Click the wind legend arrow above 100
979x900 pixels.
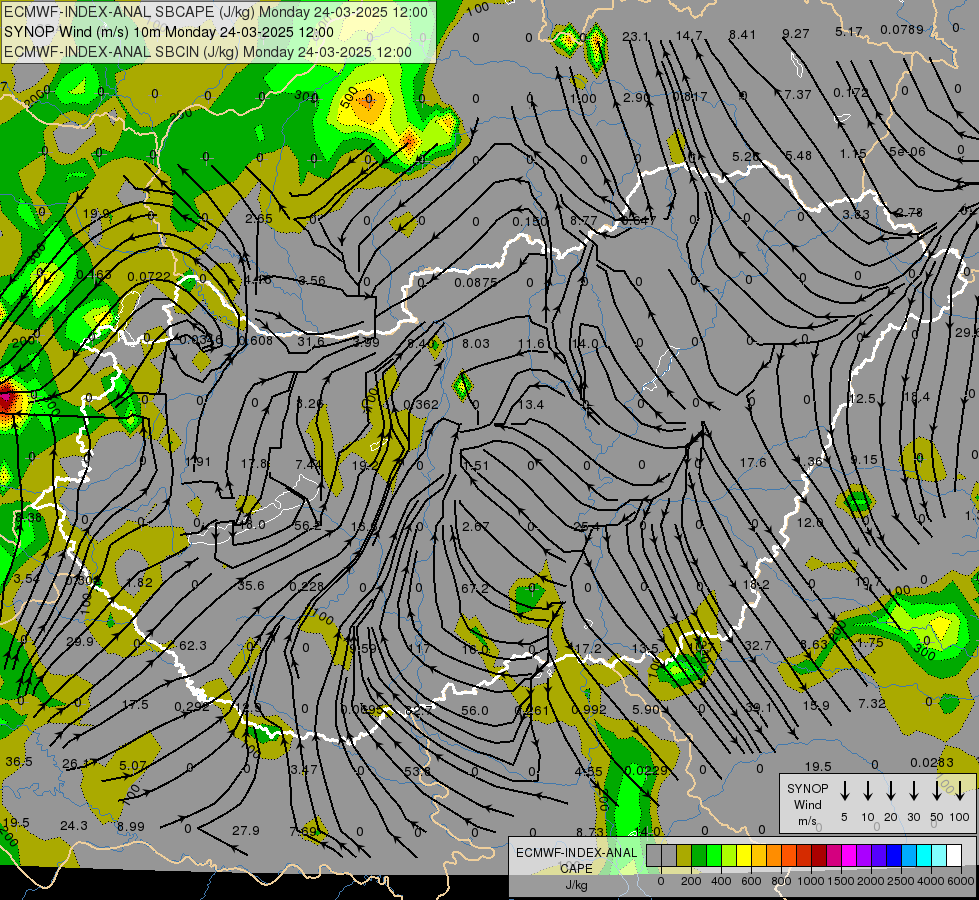click(960, 790)
